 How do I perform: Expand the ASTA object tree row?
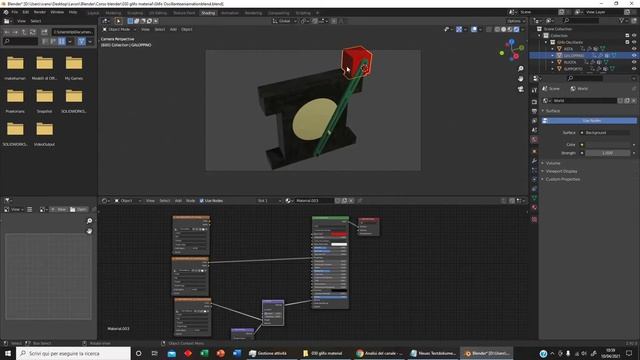(553, 49)
